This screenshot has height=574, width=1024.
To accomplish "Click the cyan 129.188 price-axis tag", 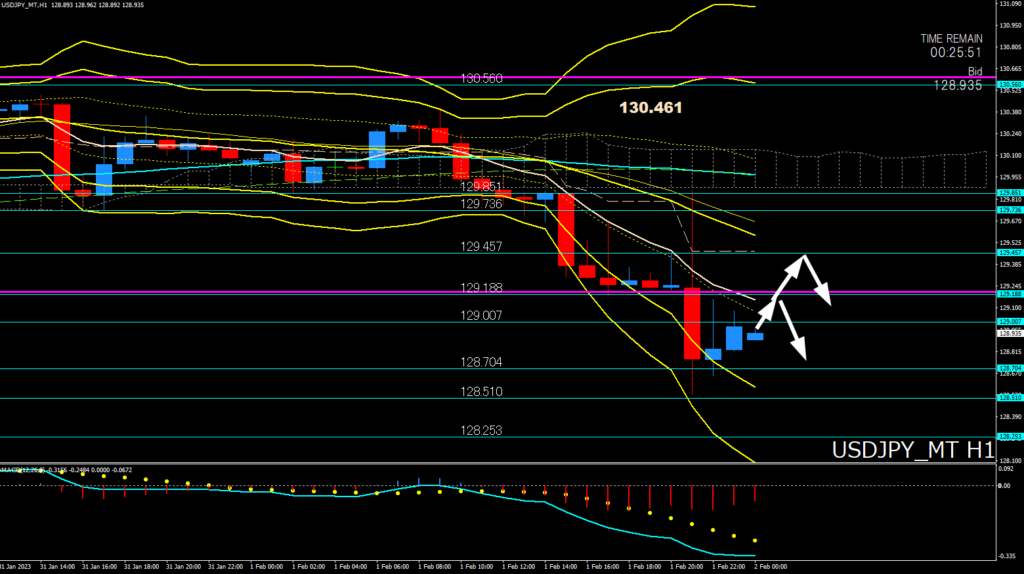I will pos(1010,294).
